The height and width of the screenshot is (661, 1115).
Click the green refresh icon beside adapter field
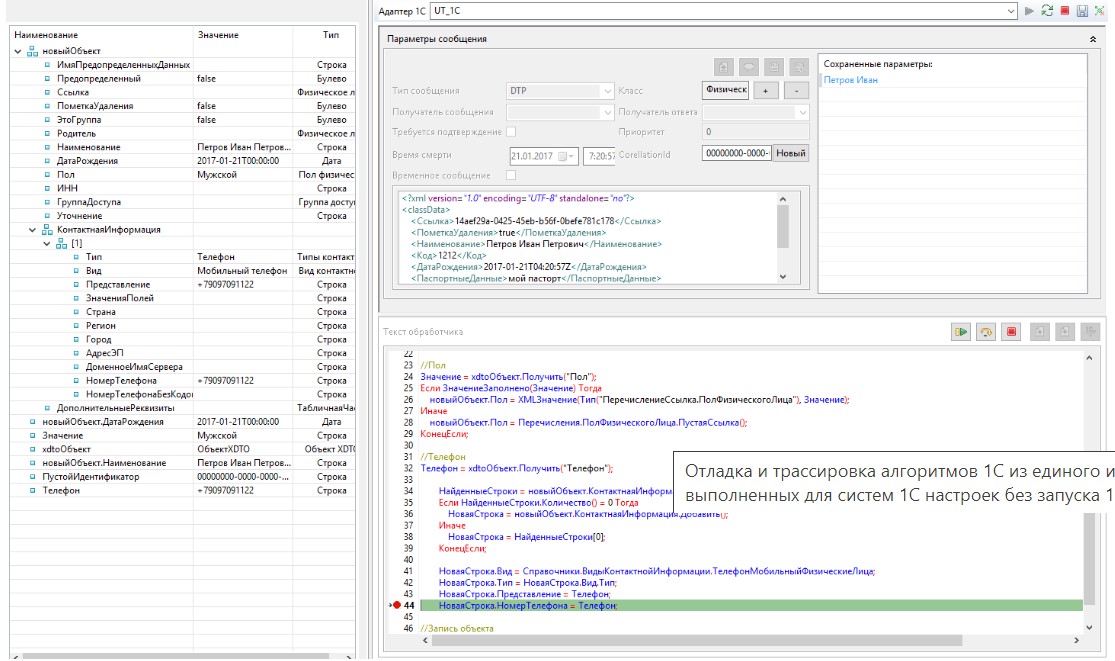(1047, 10)
